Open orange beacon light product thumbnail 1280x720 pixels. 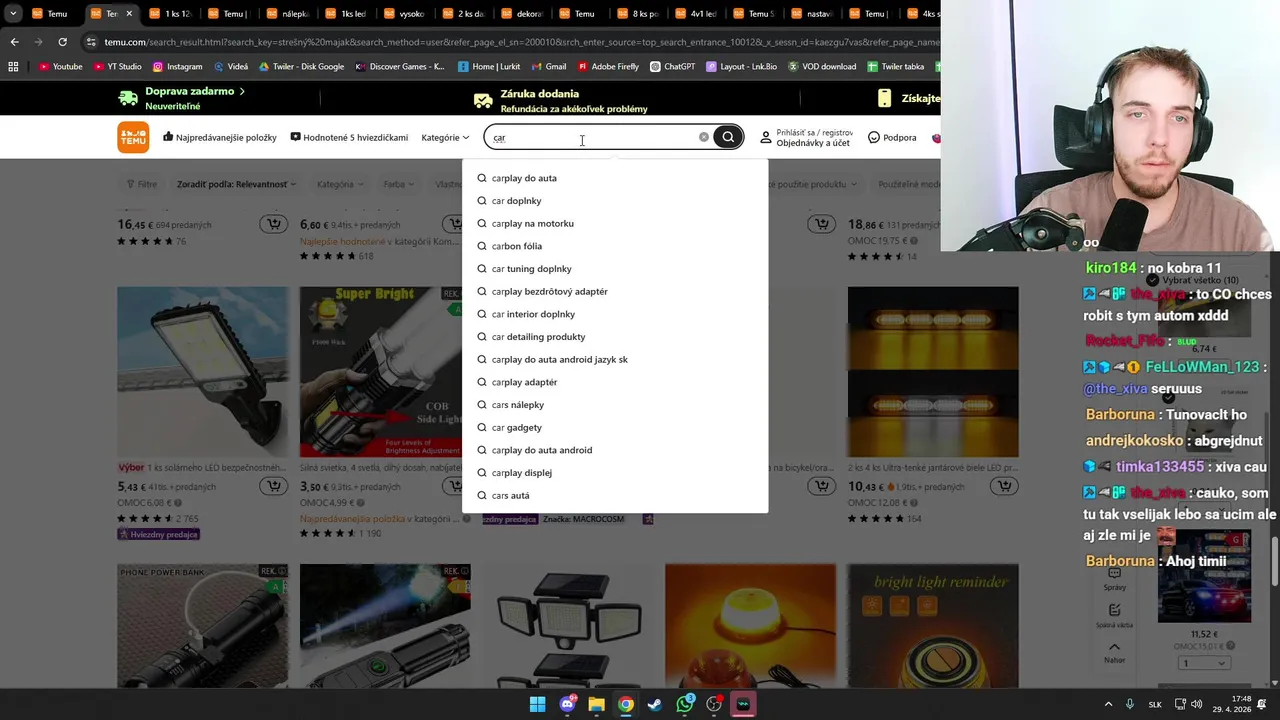click(750, 626)
